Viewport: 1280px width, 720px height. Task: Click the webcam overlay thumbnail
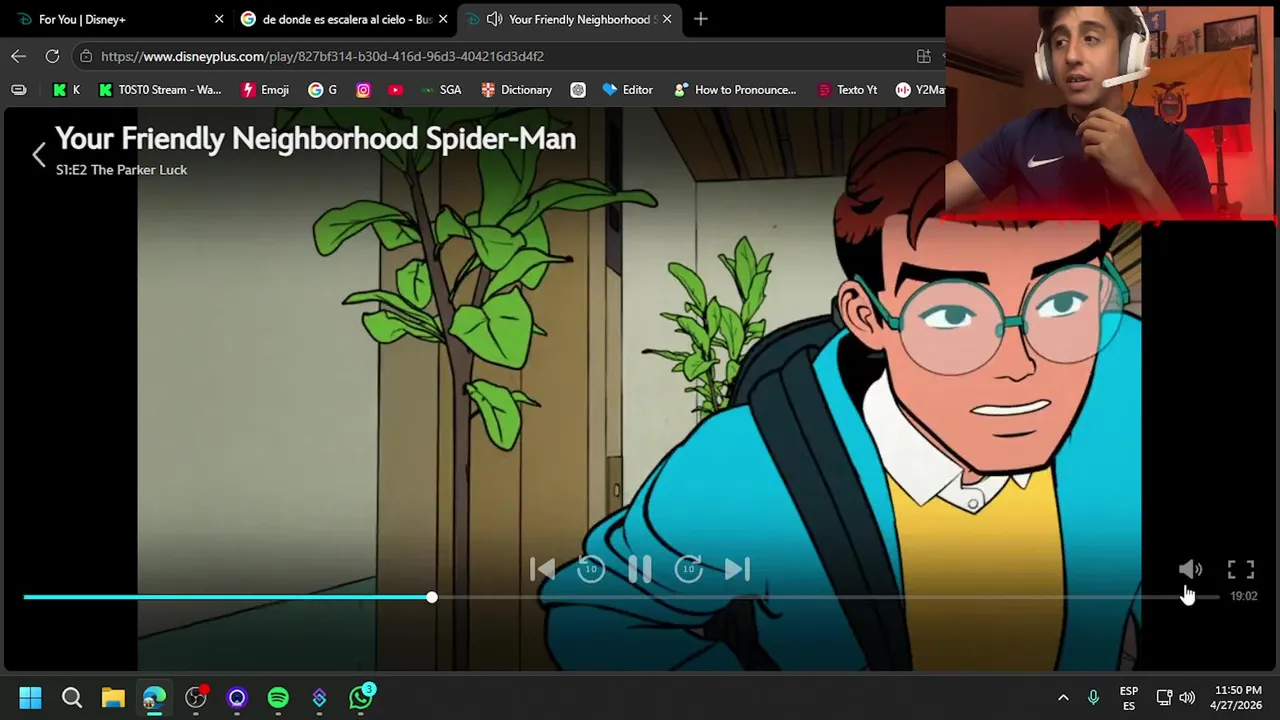coord(1110,112)
